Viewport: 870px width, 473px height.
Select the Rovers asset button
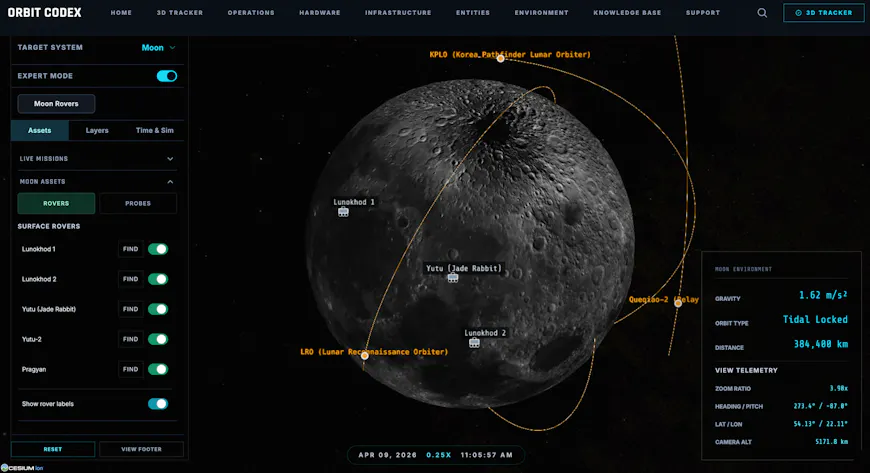(56, 204)
